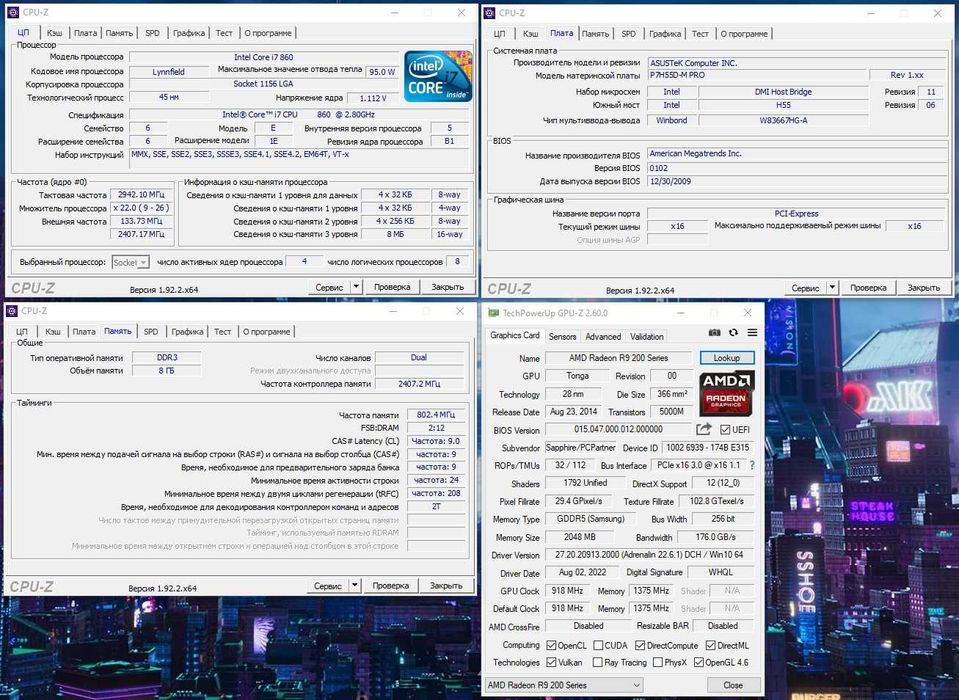This screenshot has width=959, height=700.
Task: Click the 176.0 GB/s bandwidth value
Action: pyautogui.click(x=715, y=537)
